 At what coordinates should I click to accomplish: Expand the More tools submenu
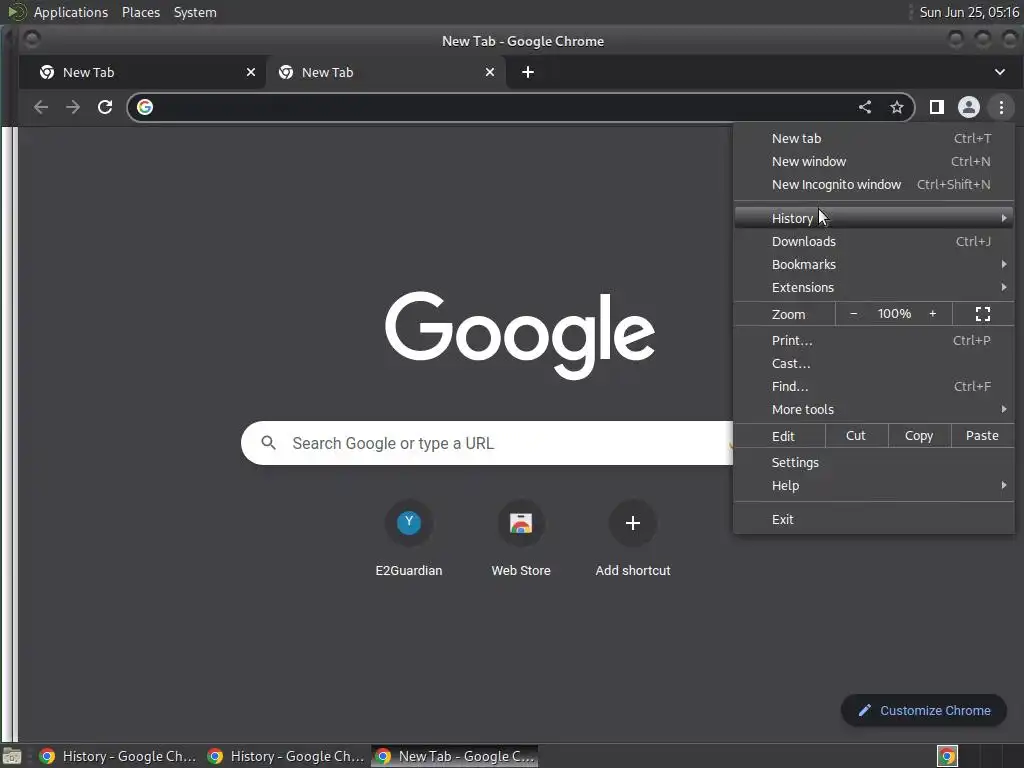pos(874,409)
